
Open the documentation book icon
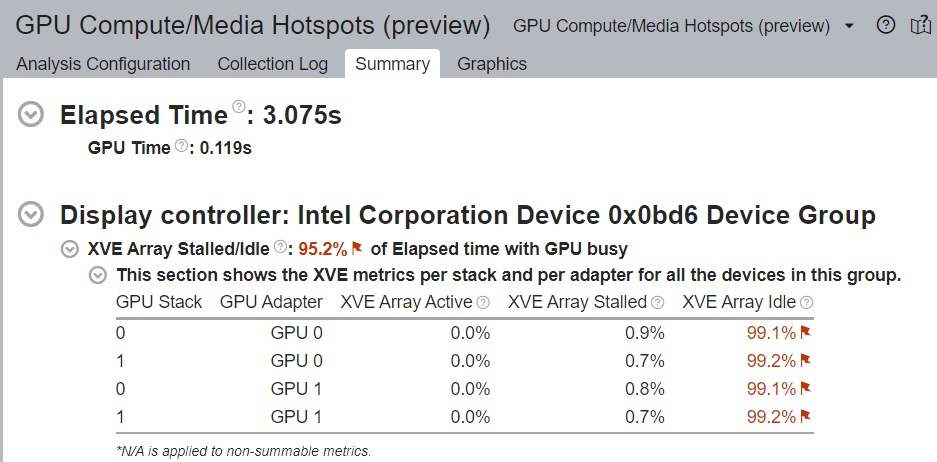tap(920, 25)
